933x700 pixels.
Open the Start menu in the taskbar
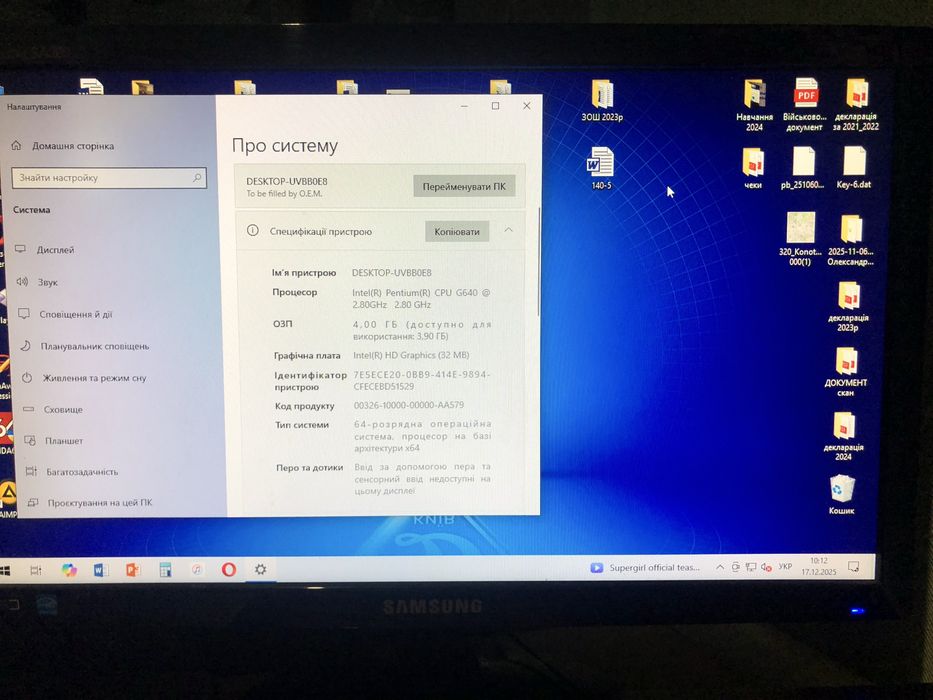click(x=5, y=571)
